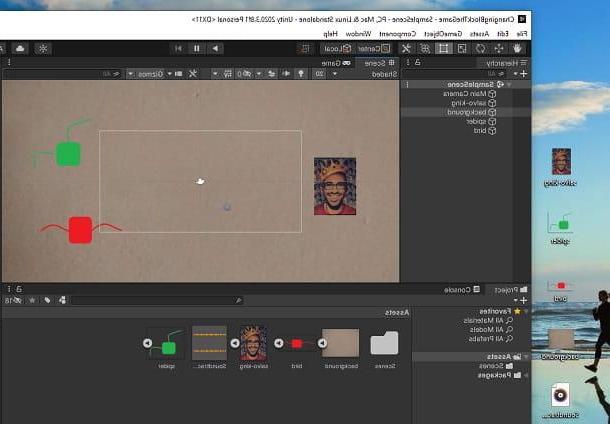The height and width of the screenshot is (424, 610).
Task: Toggle the Project panel lock icon
Action: tap(19, 289)
